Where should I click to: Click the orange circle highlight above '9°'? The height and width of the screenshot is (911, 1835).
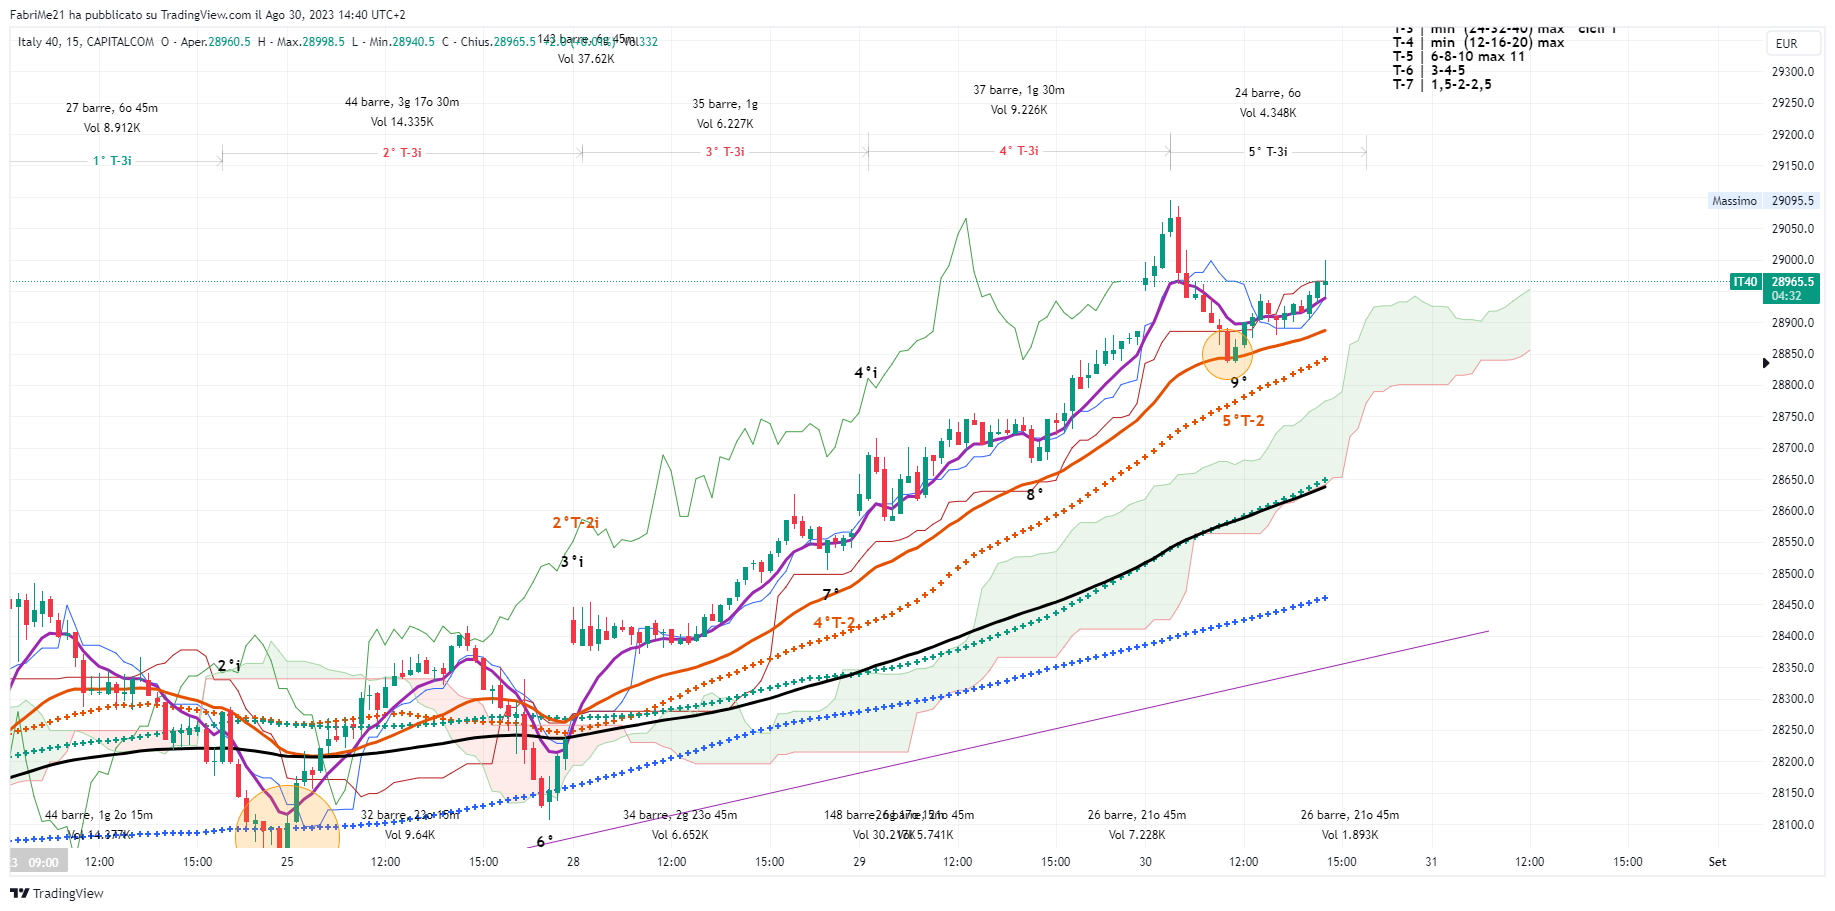click(1227, 353)
